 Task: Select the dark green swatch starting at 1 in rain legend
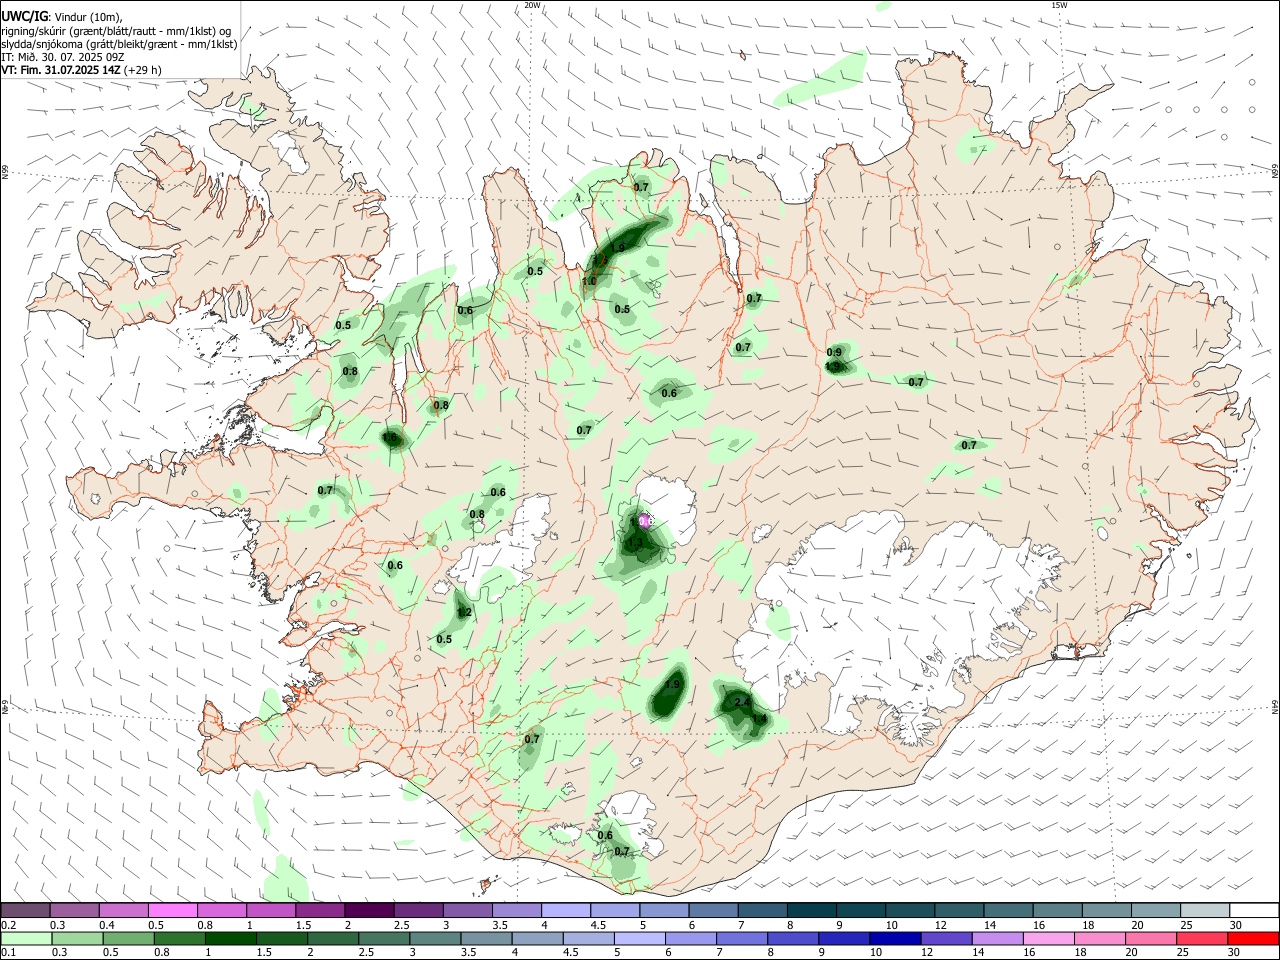click(x=230, y=938)
